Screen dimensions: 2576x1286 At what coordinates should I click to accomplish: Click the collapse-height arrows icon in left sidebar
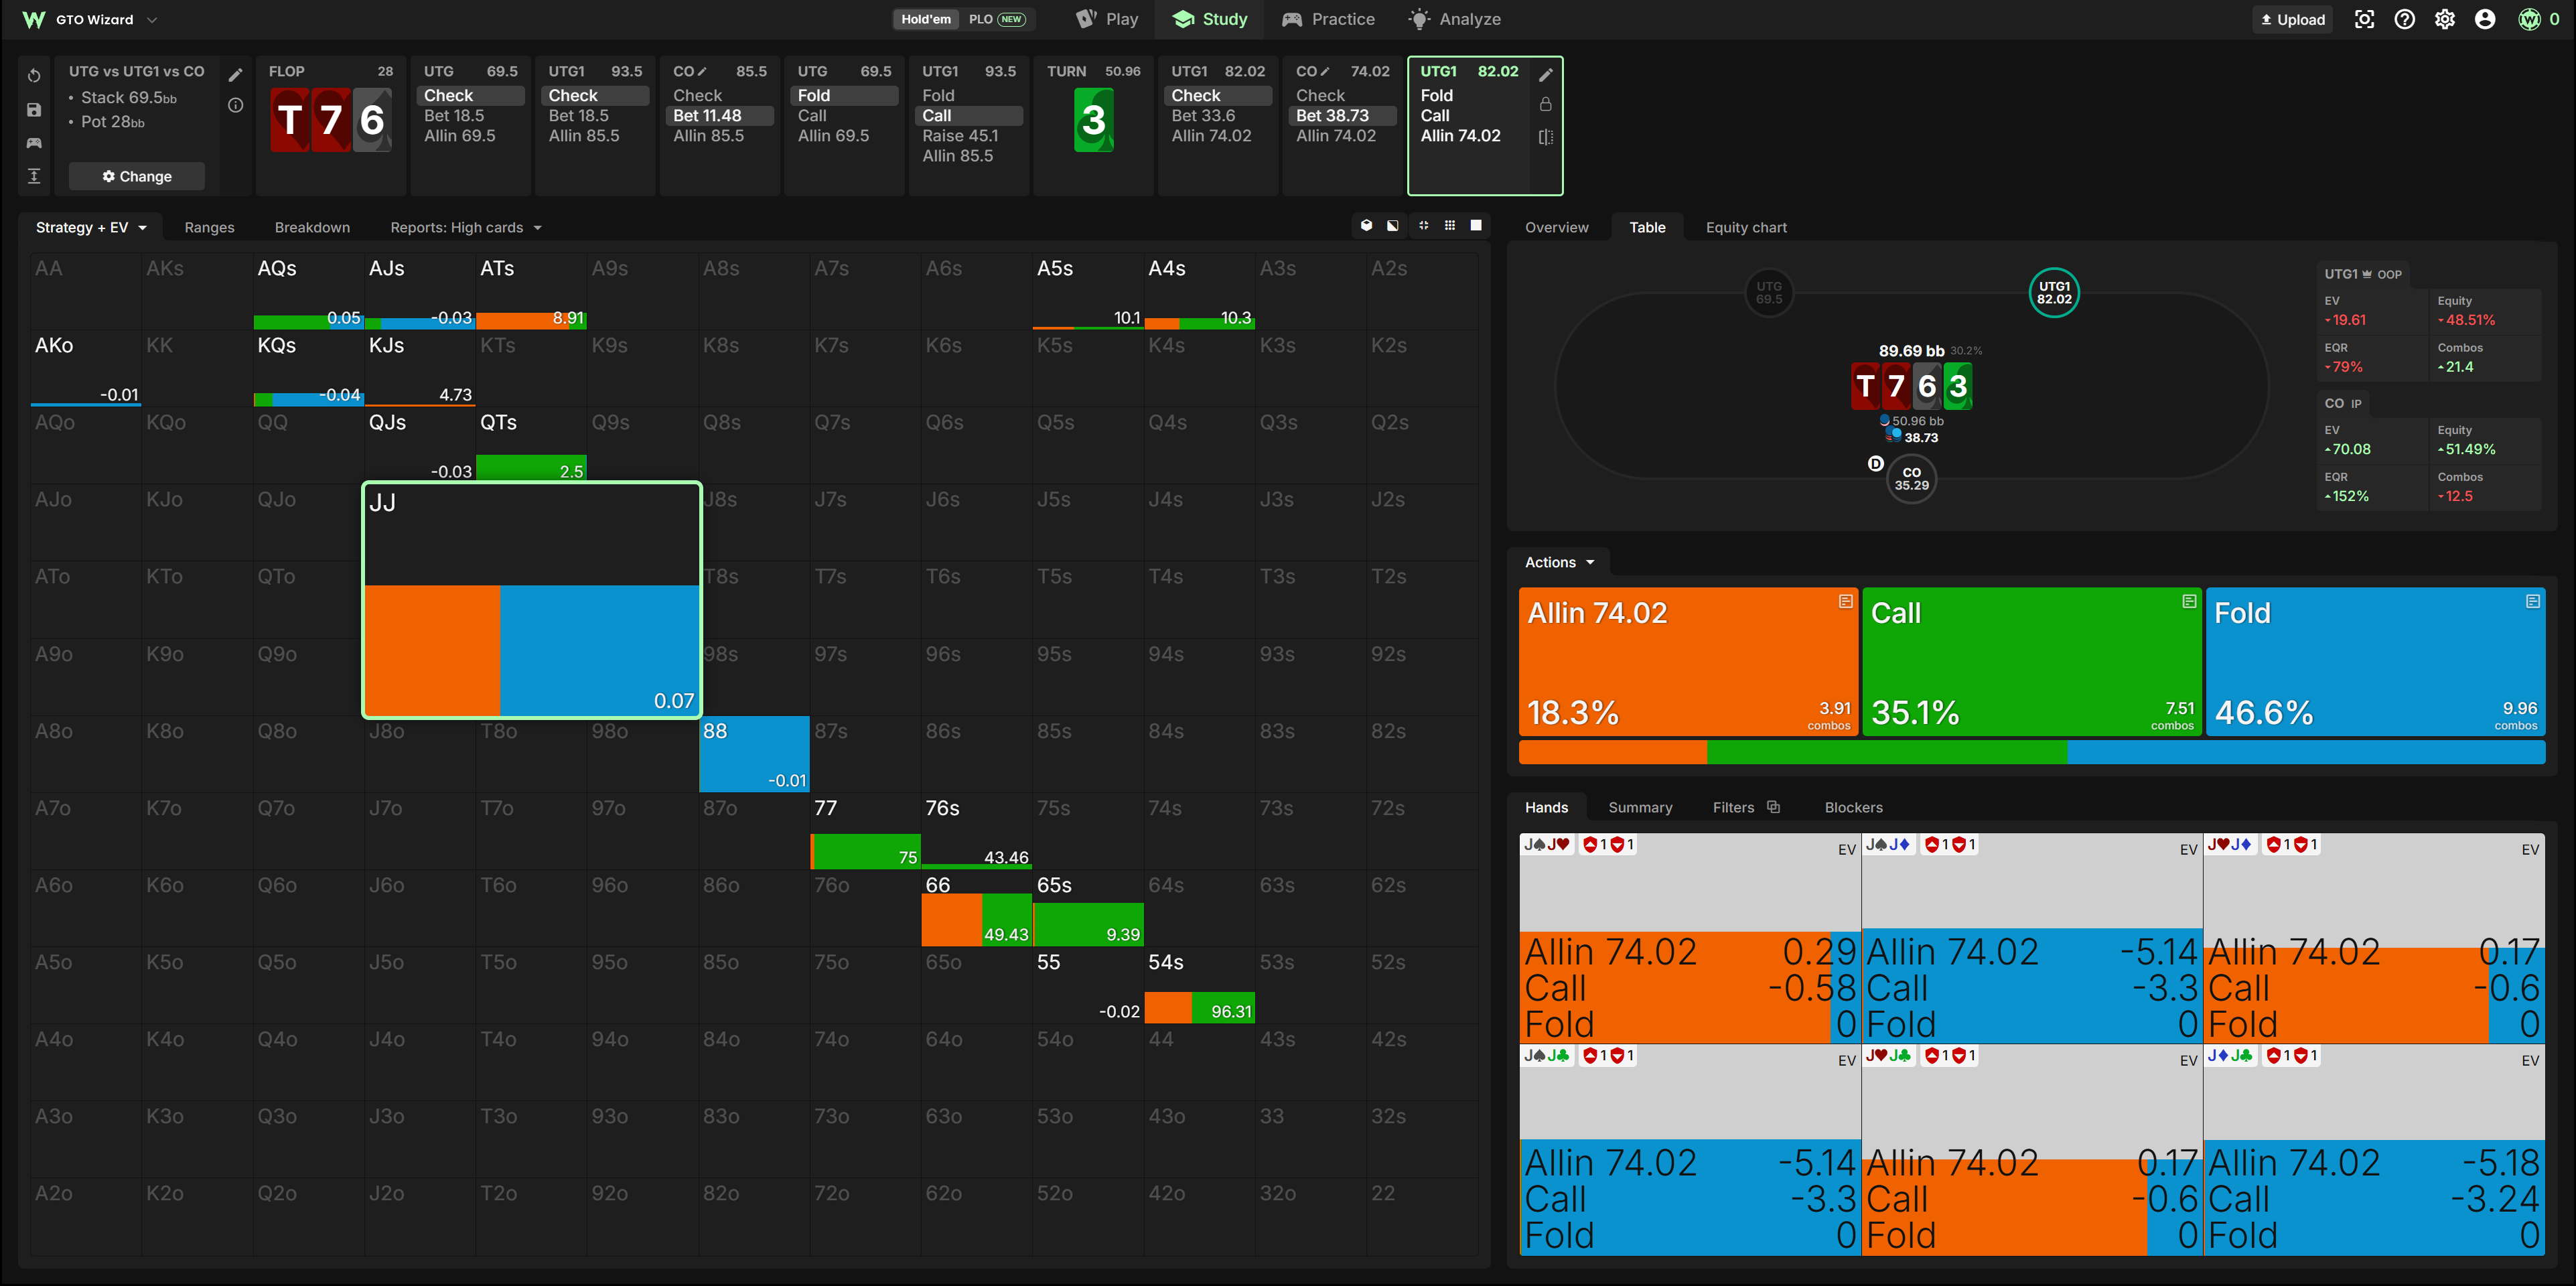tap(34, 176)
